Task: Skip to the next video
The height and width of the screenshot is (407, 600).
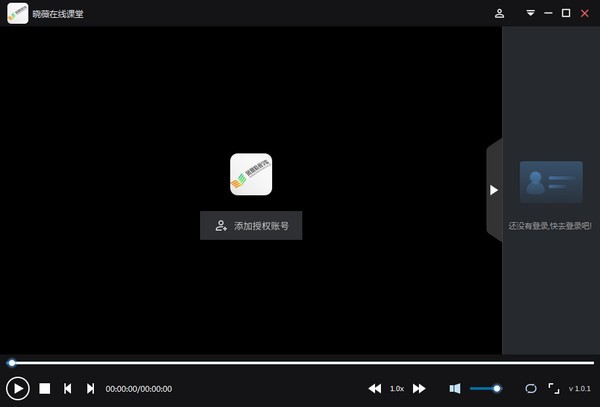Action: click(90, 388)
